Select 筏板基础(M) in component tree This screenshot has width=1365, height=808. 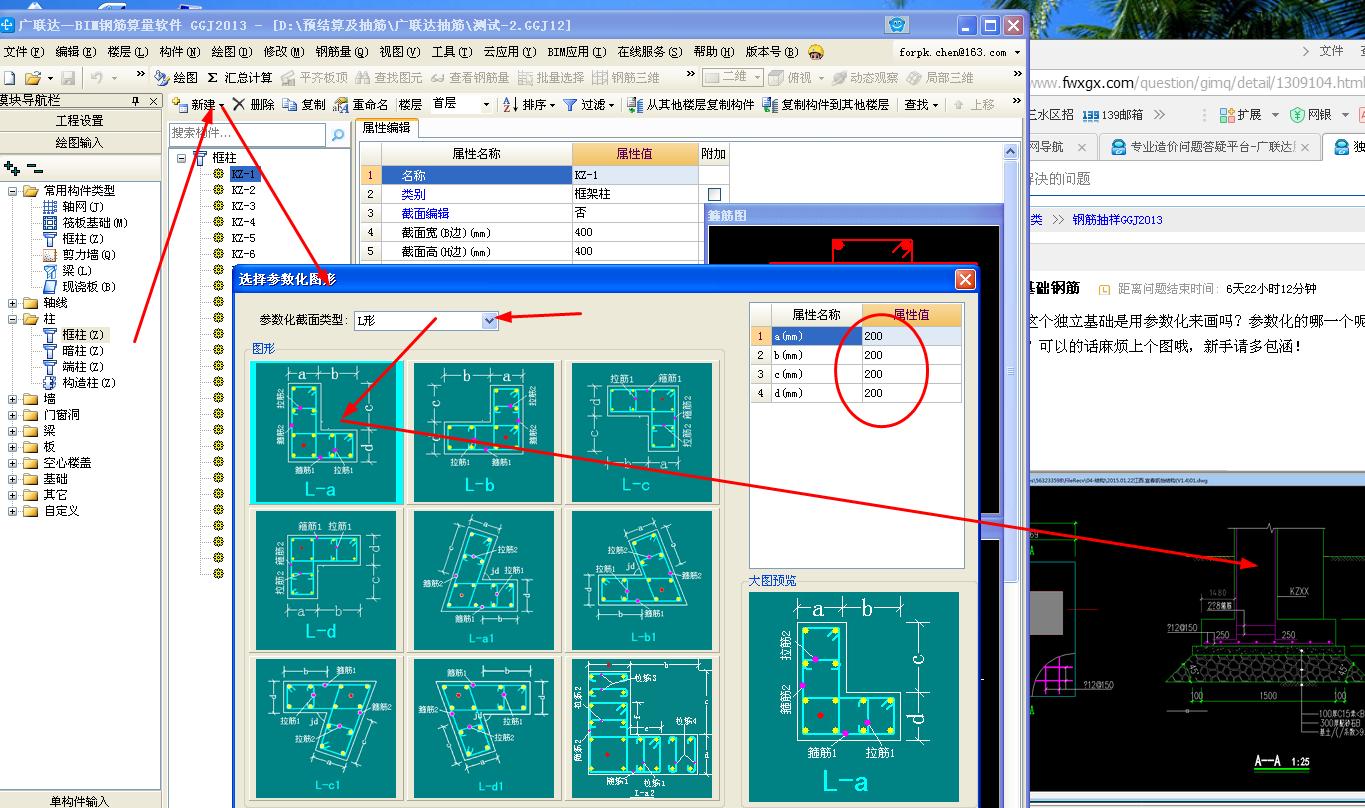tap(85, 223)
